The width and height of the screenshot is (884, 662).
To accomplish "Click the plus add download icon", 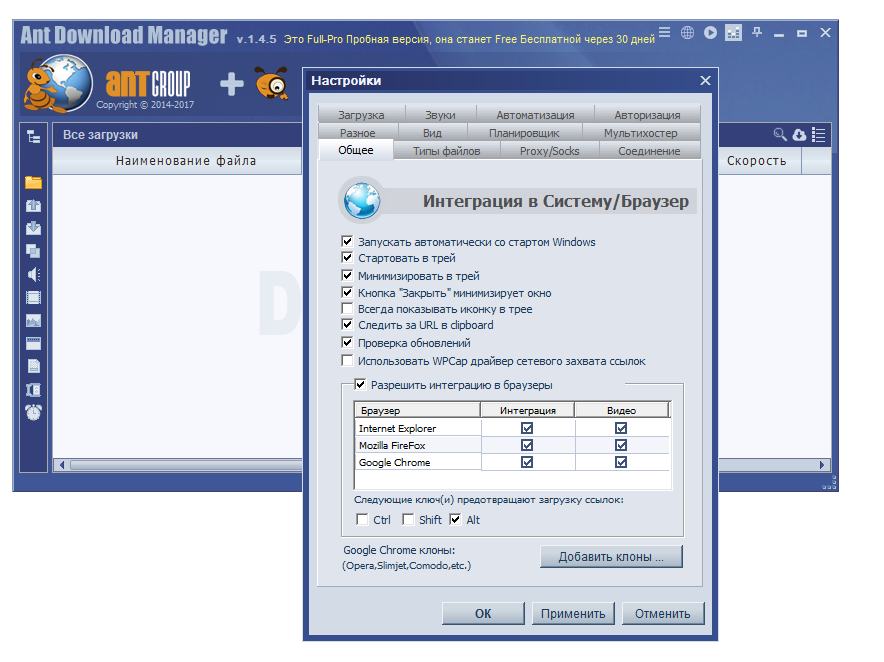I will [232, 84].
